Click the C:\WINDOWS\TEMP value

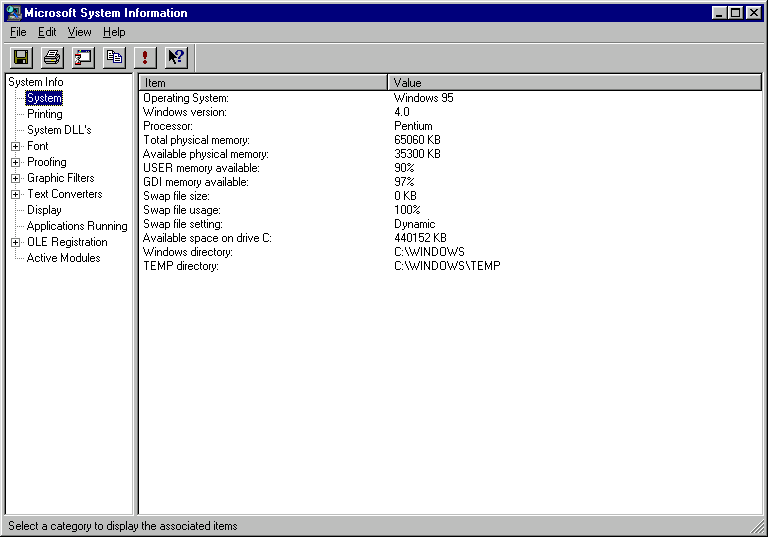tap(447, 266)
